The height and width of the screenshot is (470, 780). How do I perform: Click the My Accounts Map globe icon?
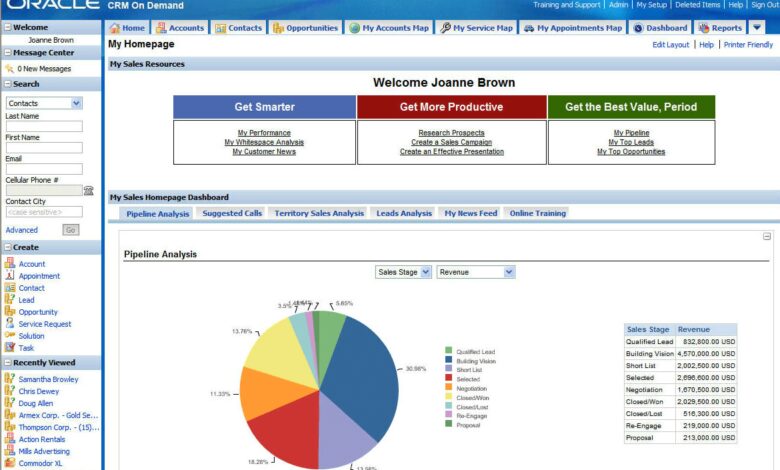pos(355,28)
